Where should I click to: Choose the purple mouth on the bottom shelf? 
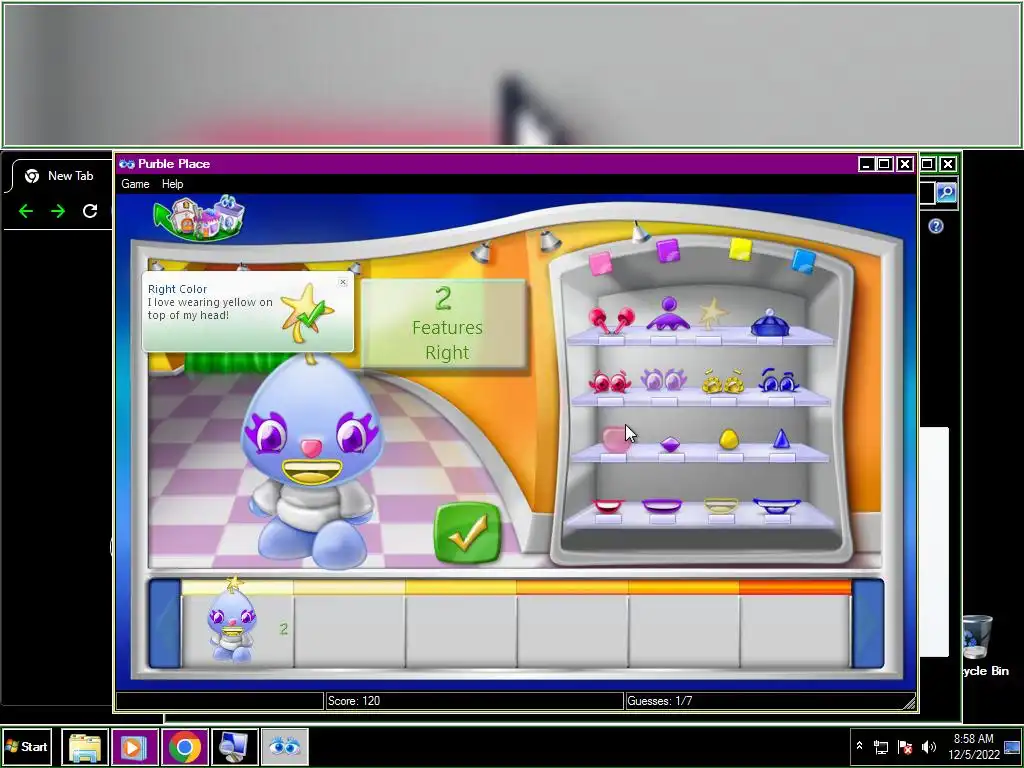pos(662,506)
